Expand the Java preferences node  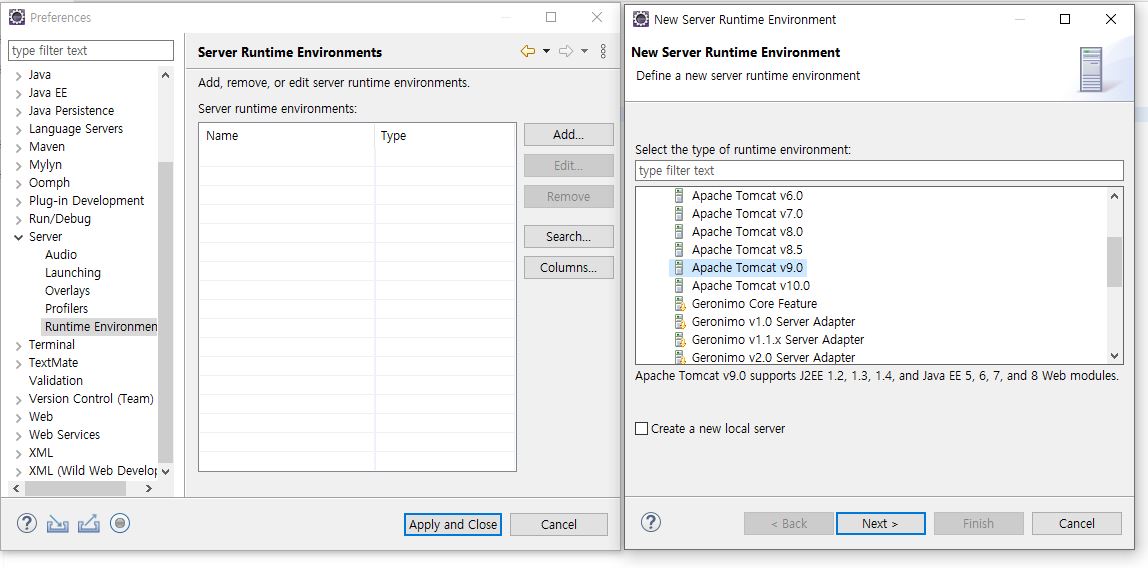[x=19, y=75]
